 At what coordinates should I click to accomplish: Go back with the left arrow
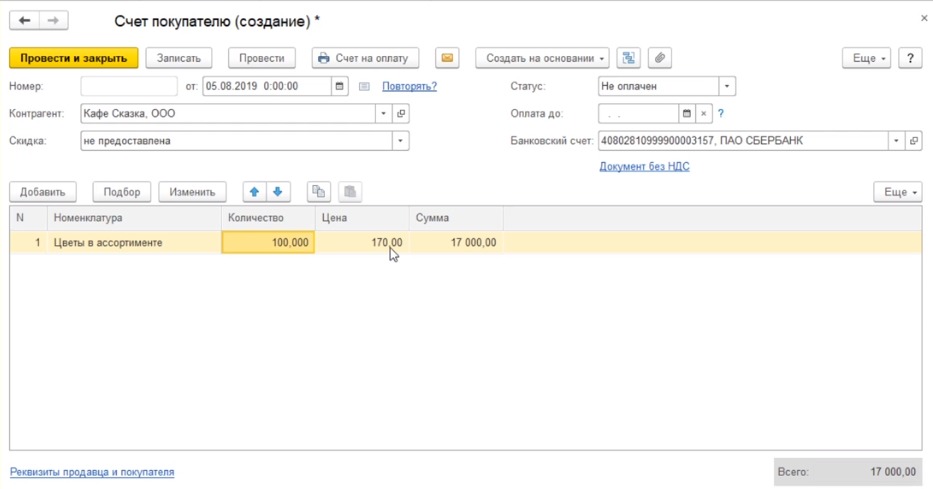tap(25, 21)
